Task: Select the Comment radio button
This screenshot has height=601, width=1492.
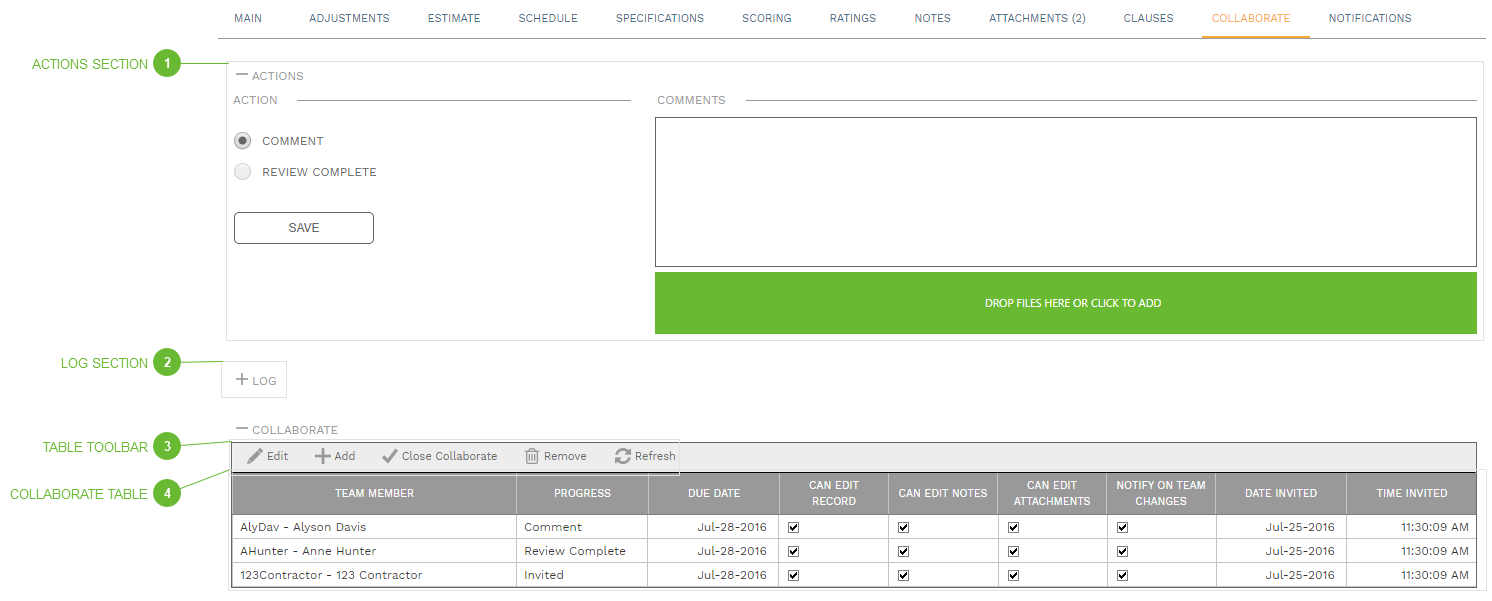Action: pos(242,141)
